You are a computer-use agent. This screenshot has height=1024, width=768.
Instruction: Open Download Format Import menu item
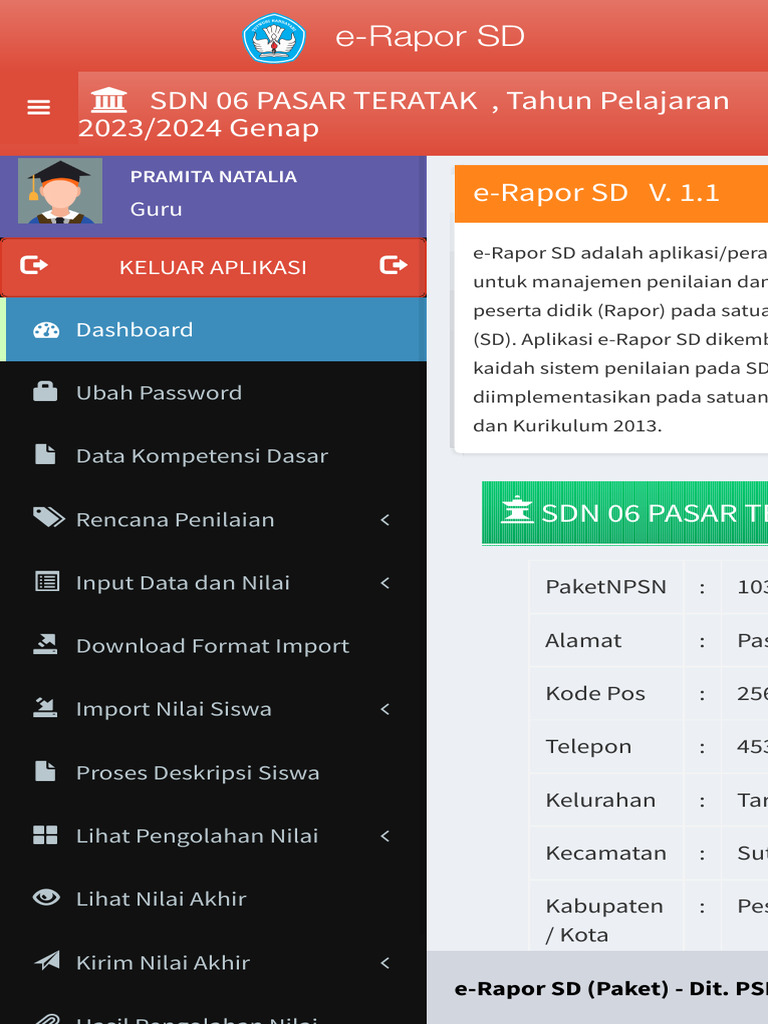tap(213, 646)
